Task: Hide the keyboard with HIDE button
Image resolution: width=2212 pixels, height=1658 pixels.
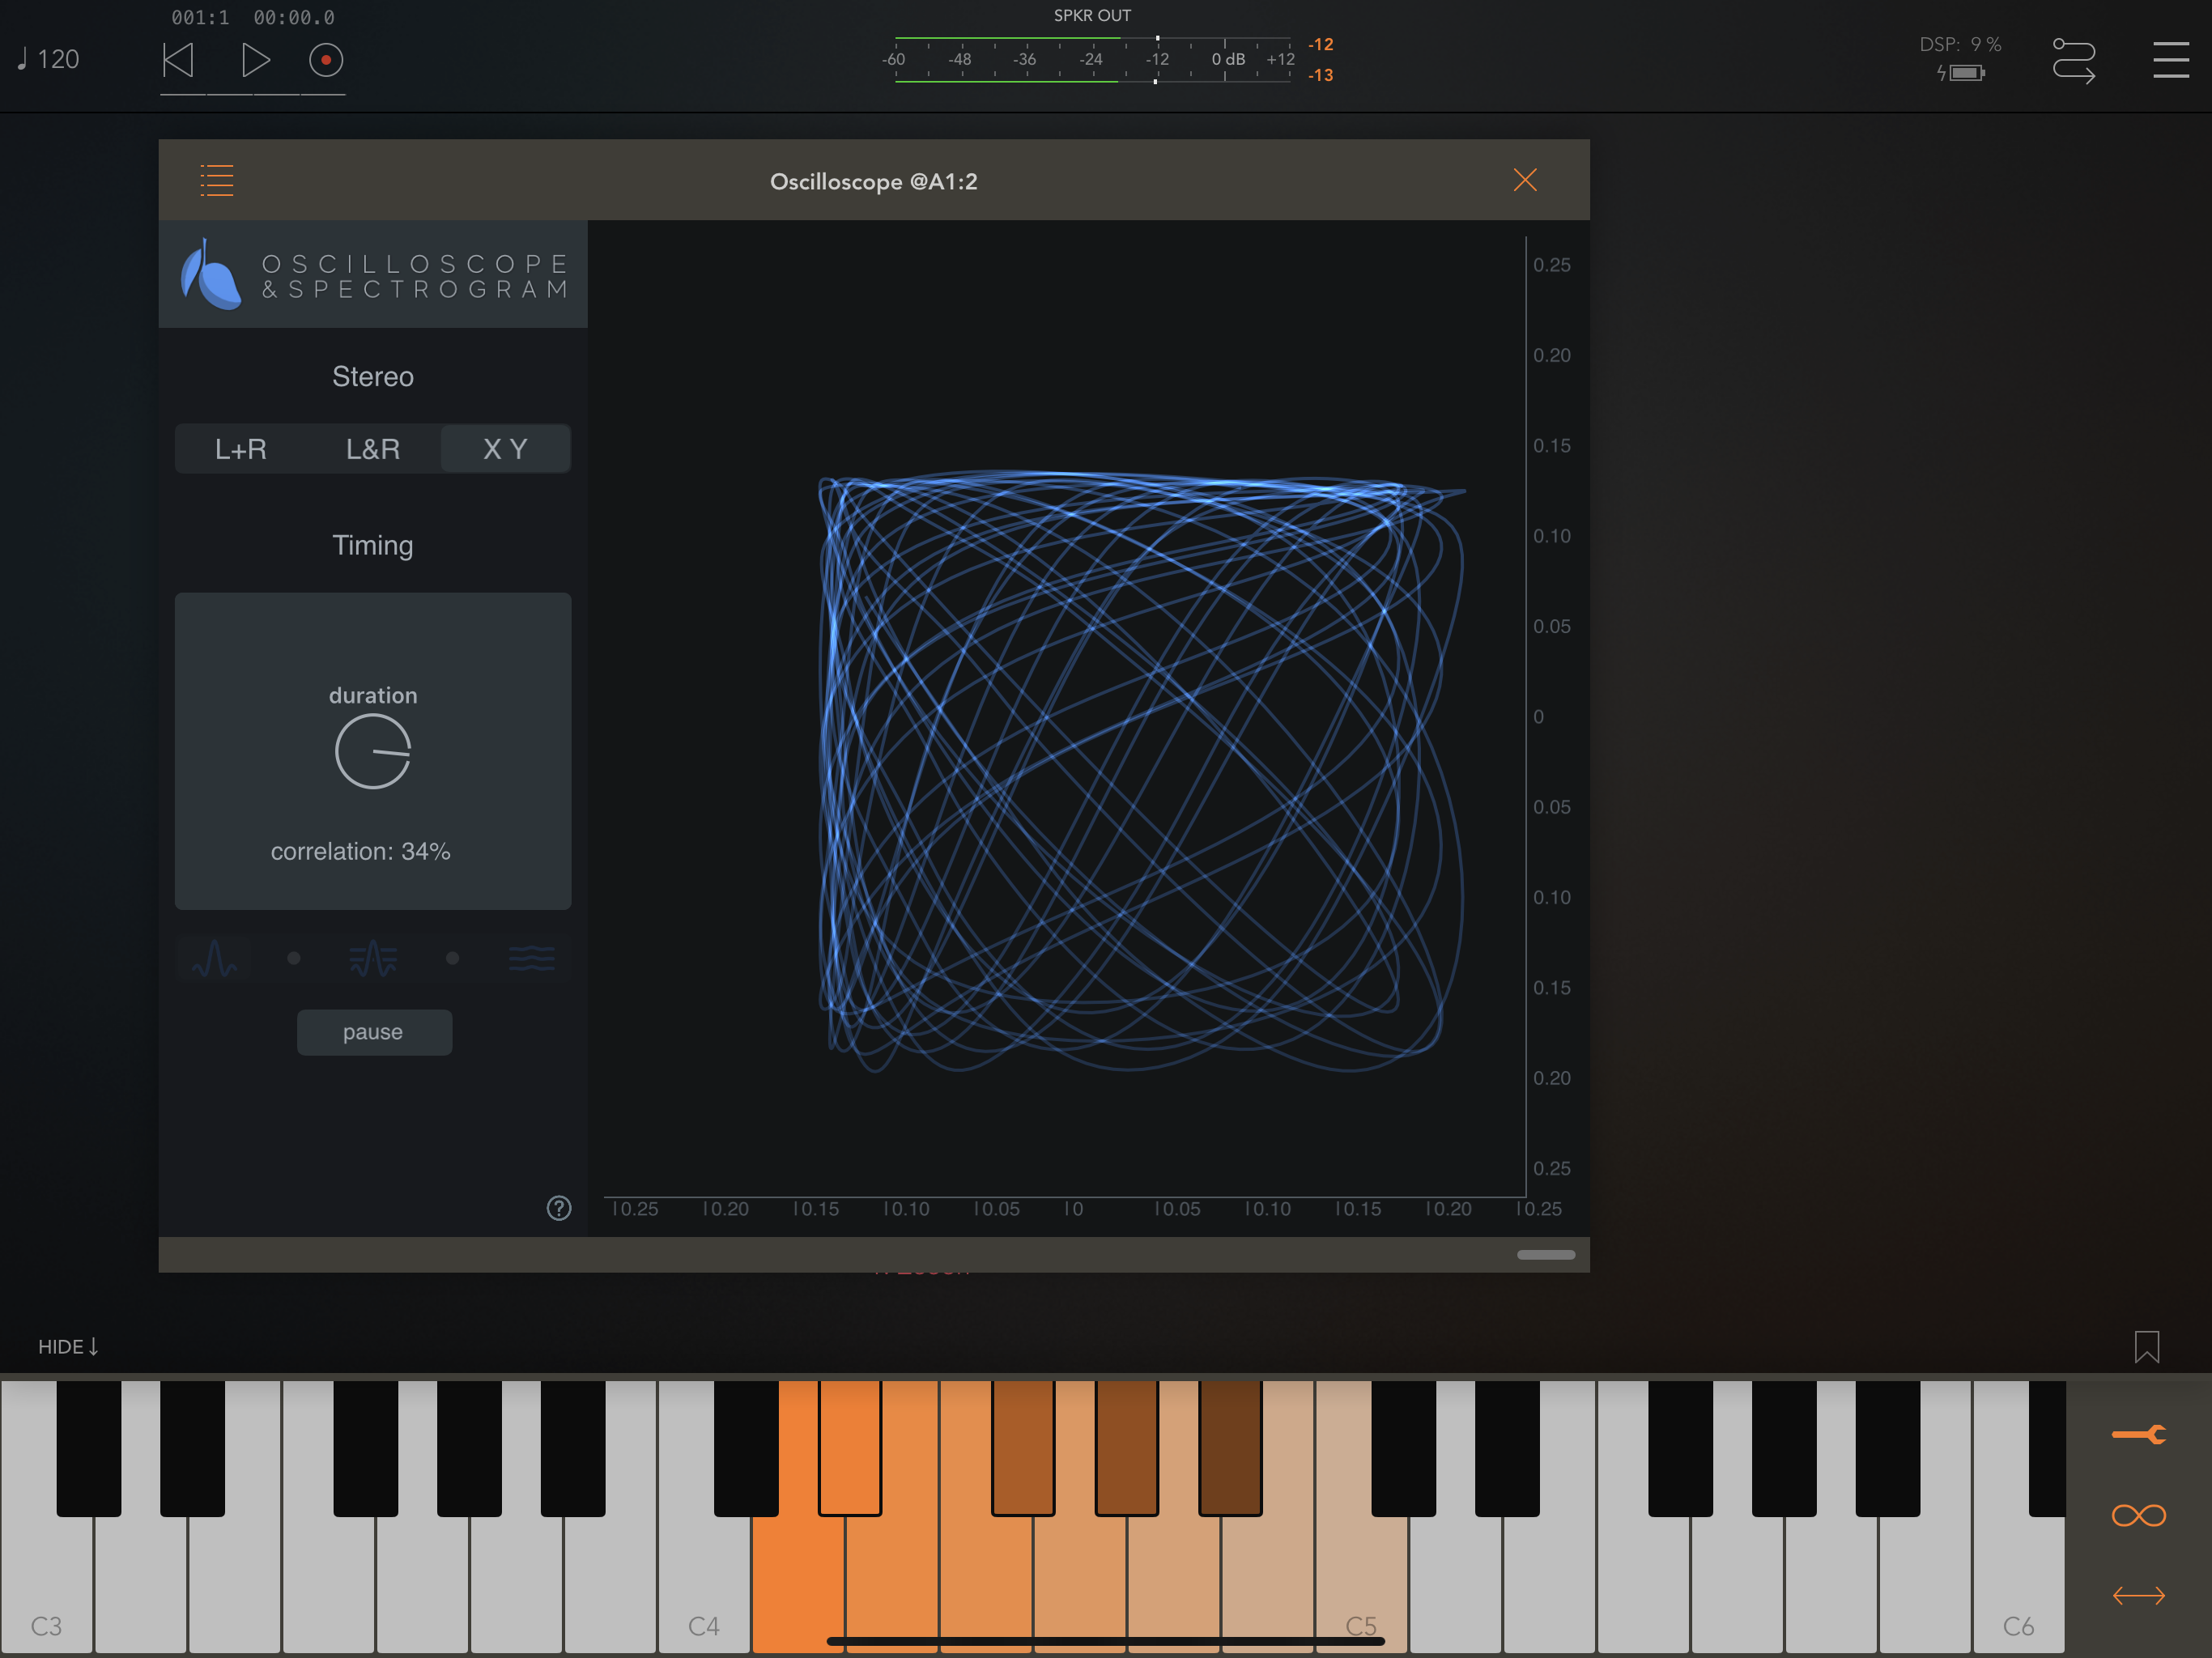Action: pyautogui.click(x=68, y=1346)
